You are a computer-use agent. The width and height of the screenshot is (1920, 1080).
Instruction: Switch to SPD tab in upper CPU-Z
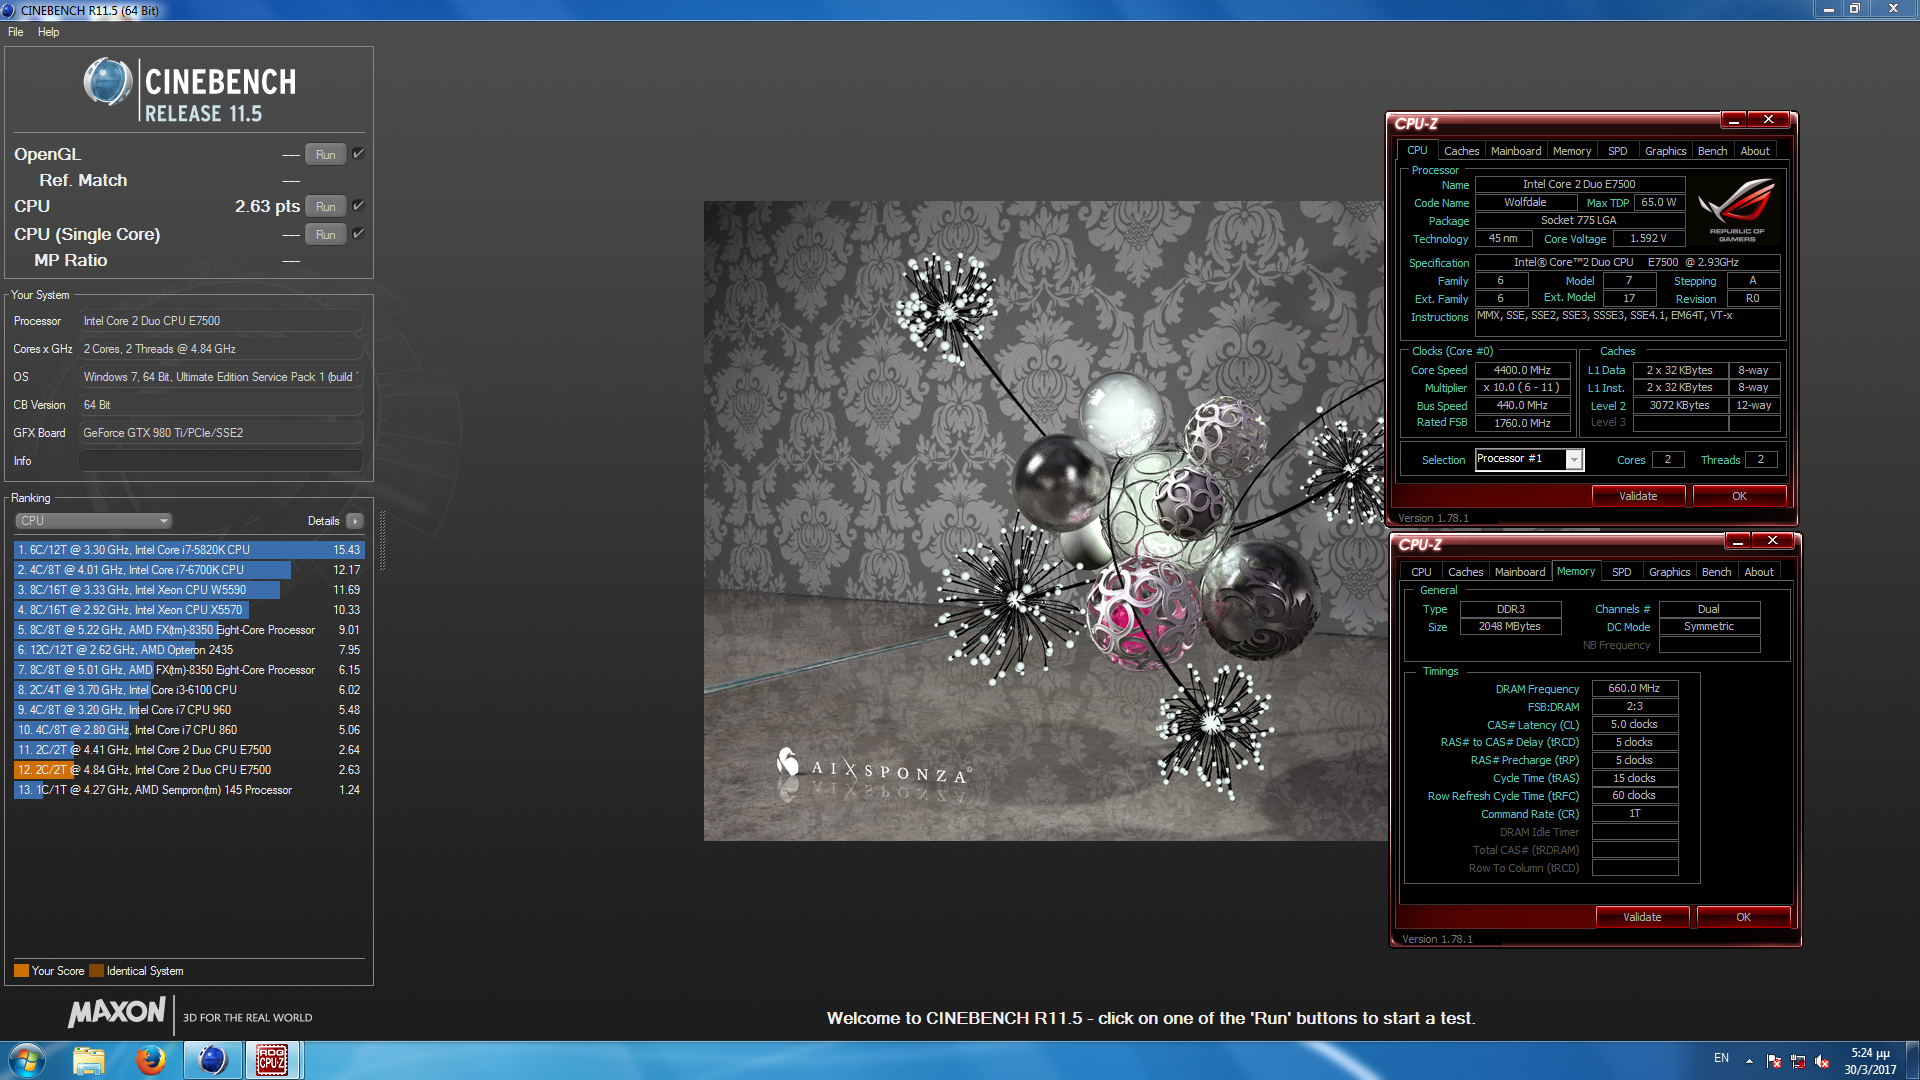pos(1618,151)
